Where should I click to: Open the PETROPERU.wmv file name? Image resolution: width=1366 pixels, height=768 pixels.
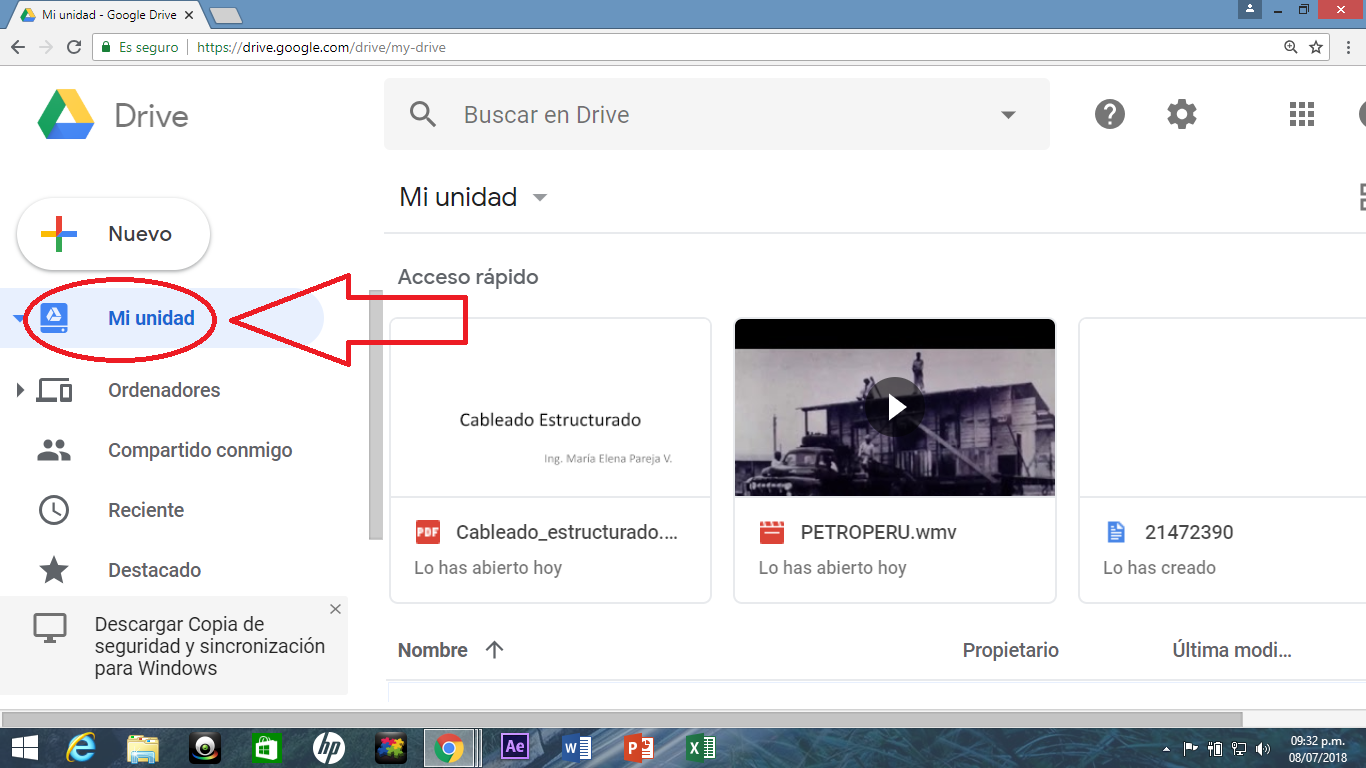(x=879, y=532)
